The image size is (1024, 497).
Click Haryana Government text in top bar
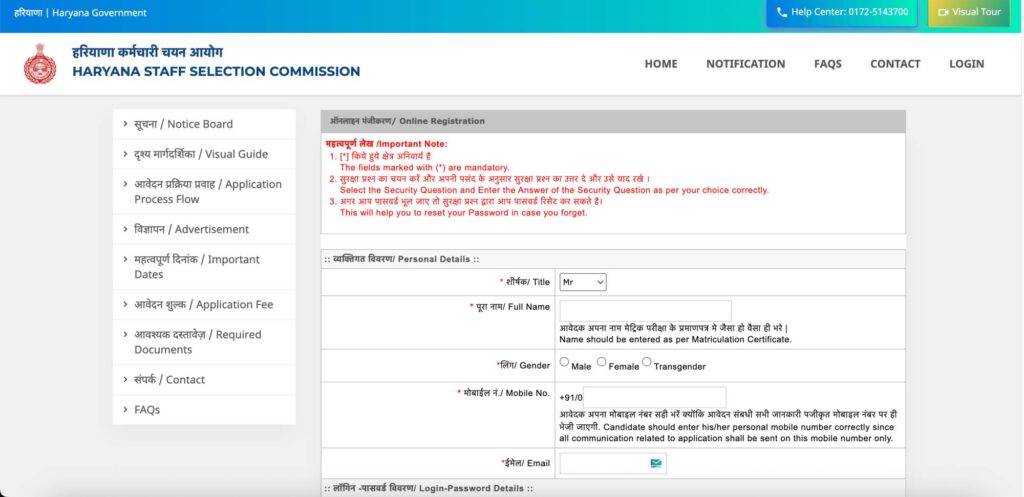click(99, 12)
